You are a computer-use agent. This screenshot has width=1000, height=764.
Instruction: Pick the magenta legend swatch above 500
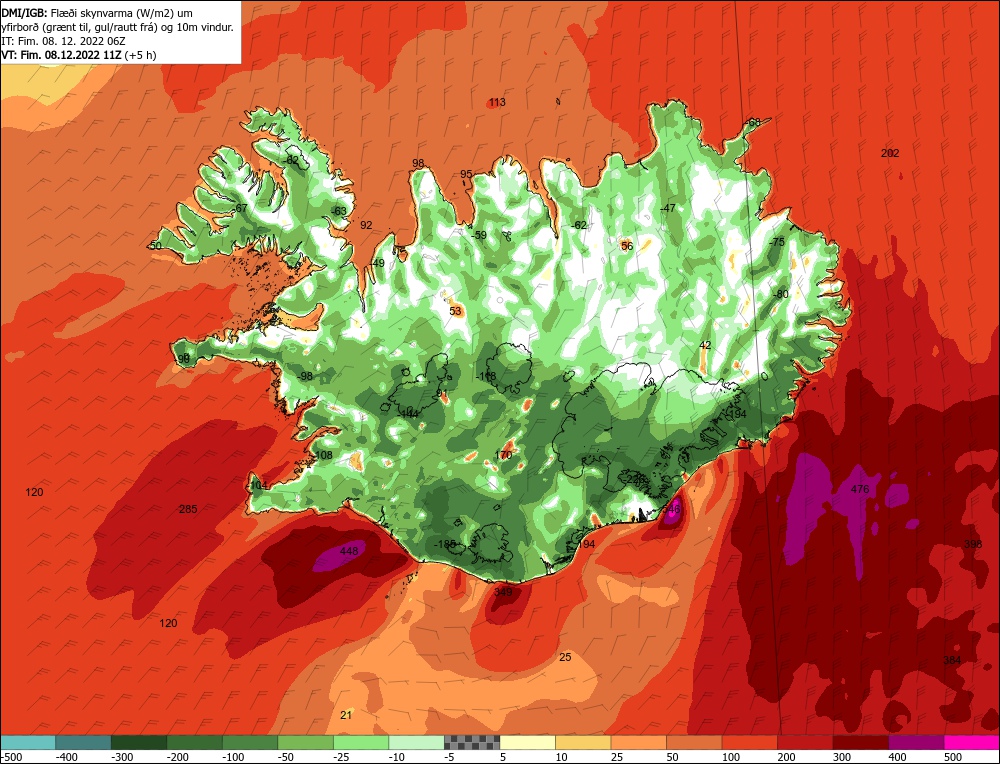[x=971, y=742]
